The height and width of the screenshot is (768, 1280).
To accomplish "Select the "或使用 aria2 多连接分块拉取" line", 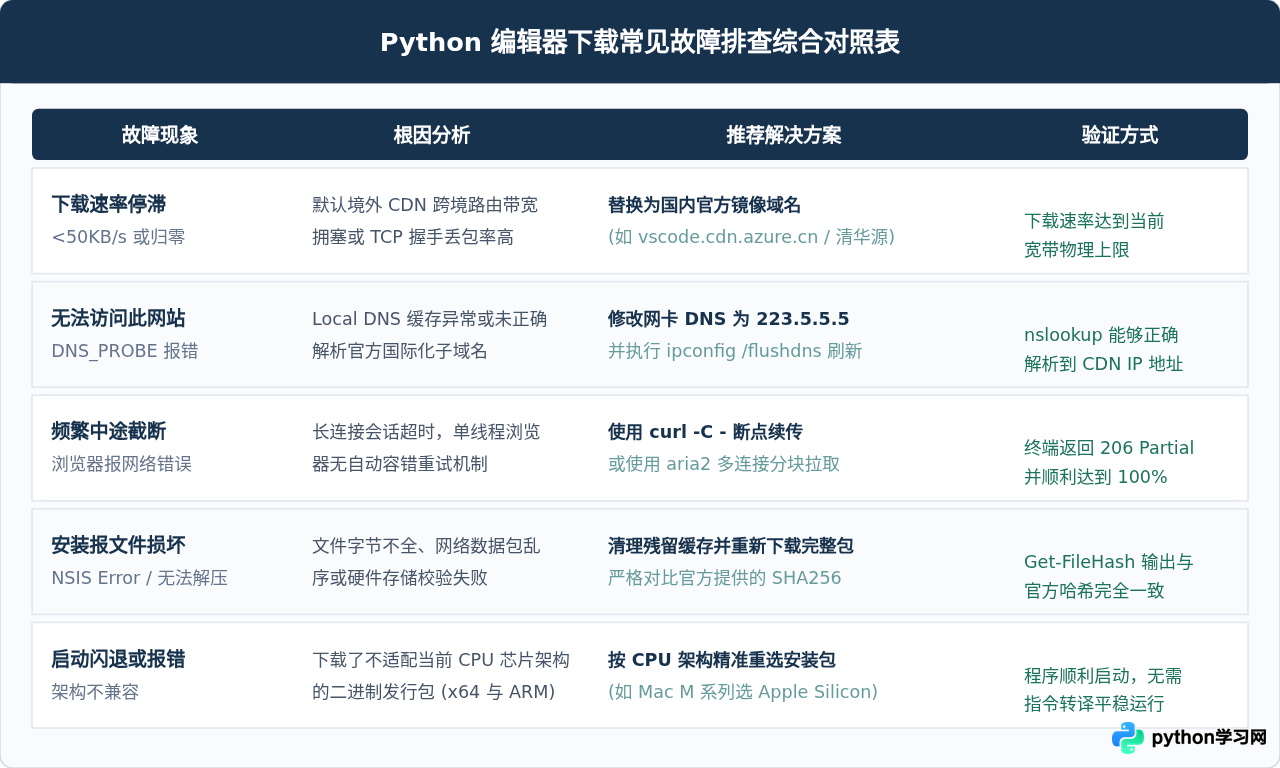I will 724,464.
